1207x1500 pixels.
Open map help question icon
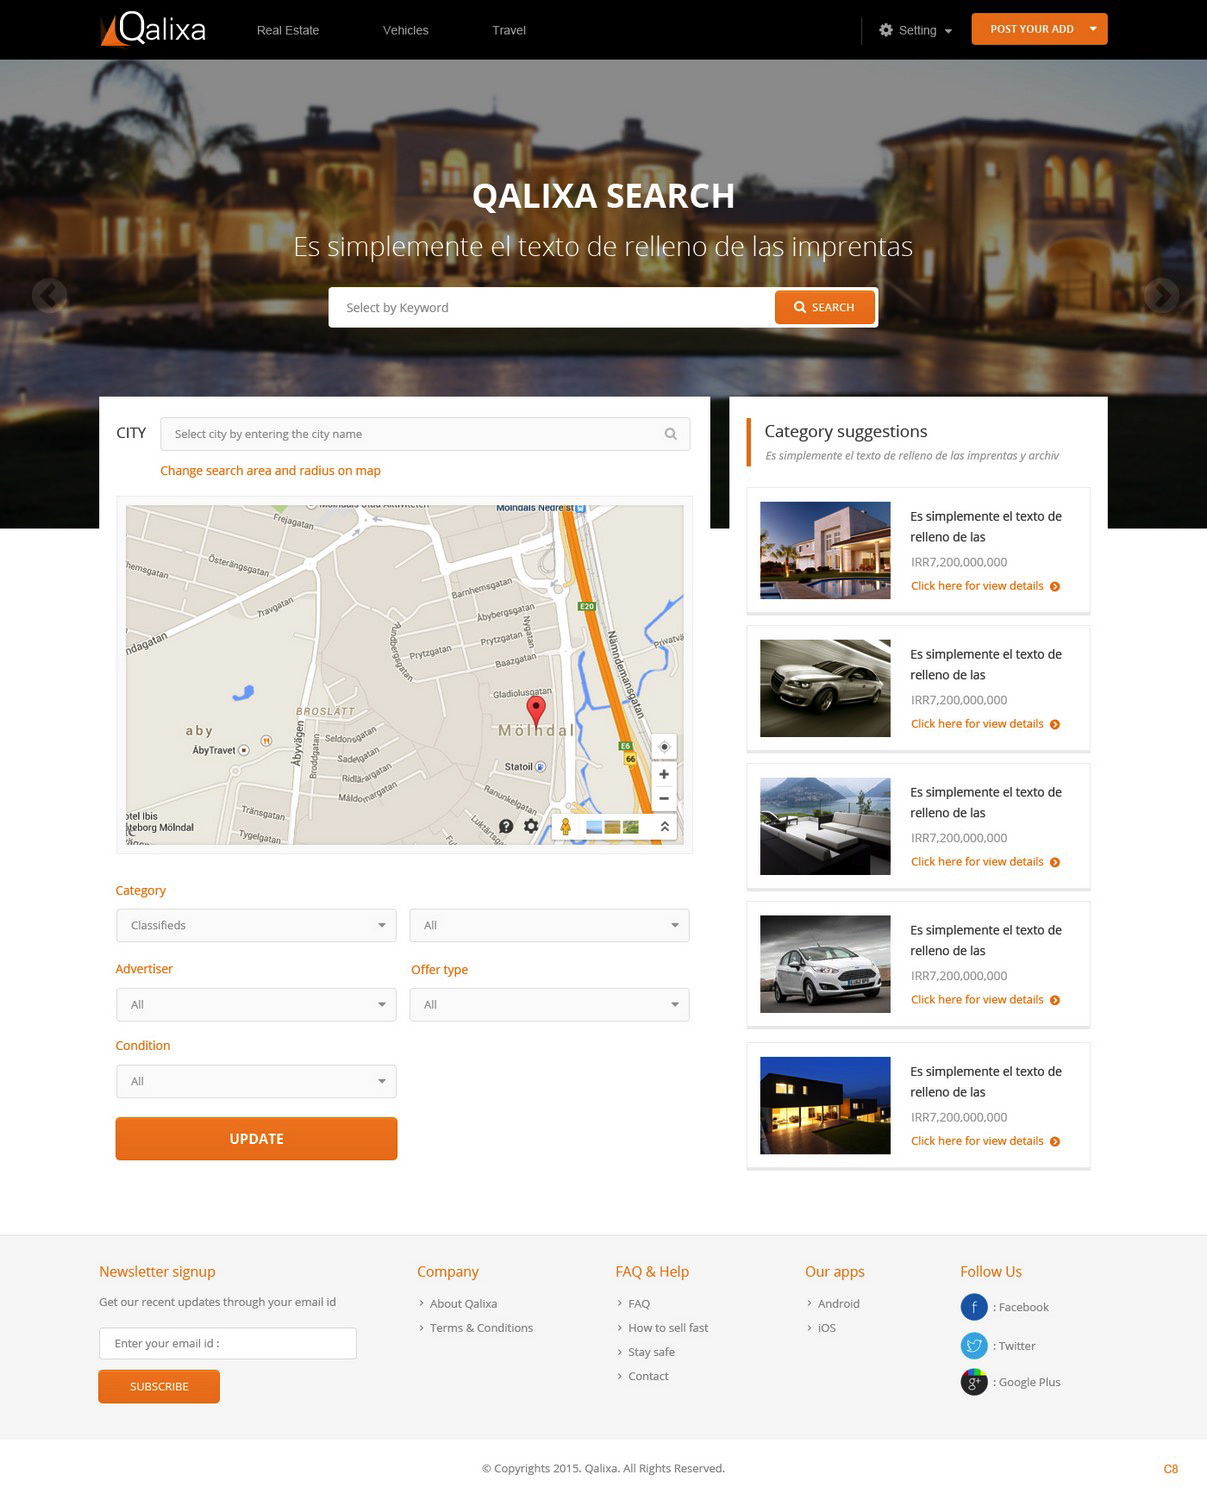point(506,826)
